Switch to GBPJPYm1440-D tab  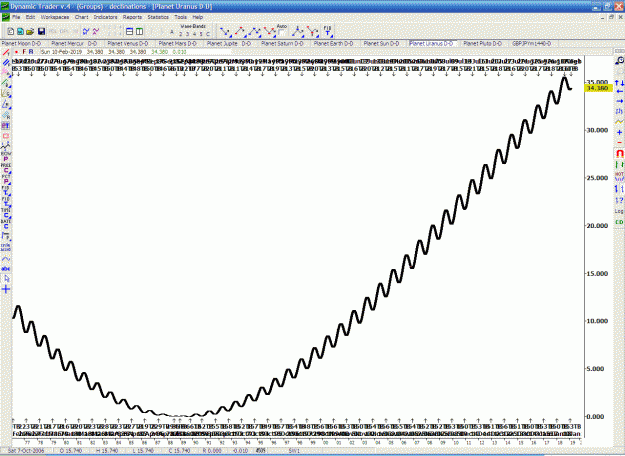[x=532, y=43]
